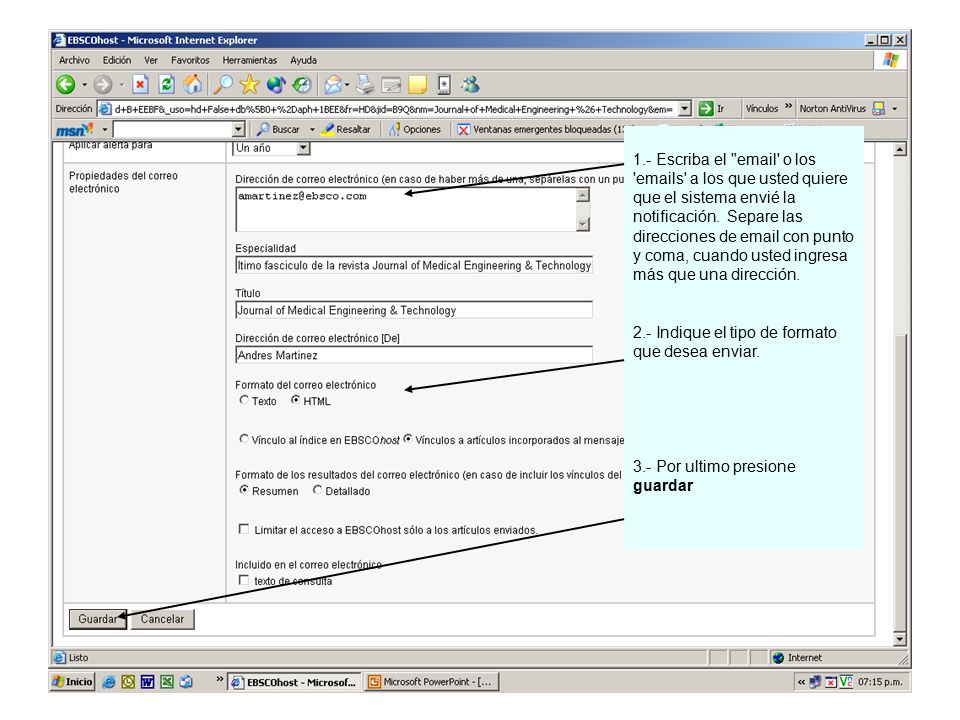Open the Un año alert duration dropdown
Image resolution: width=960 pixels, height=720 pixels.
tap(303, 148)
